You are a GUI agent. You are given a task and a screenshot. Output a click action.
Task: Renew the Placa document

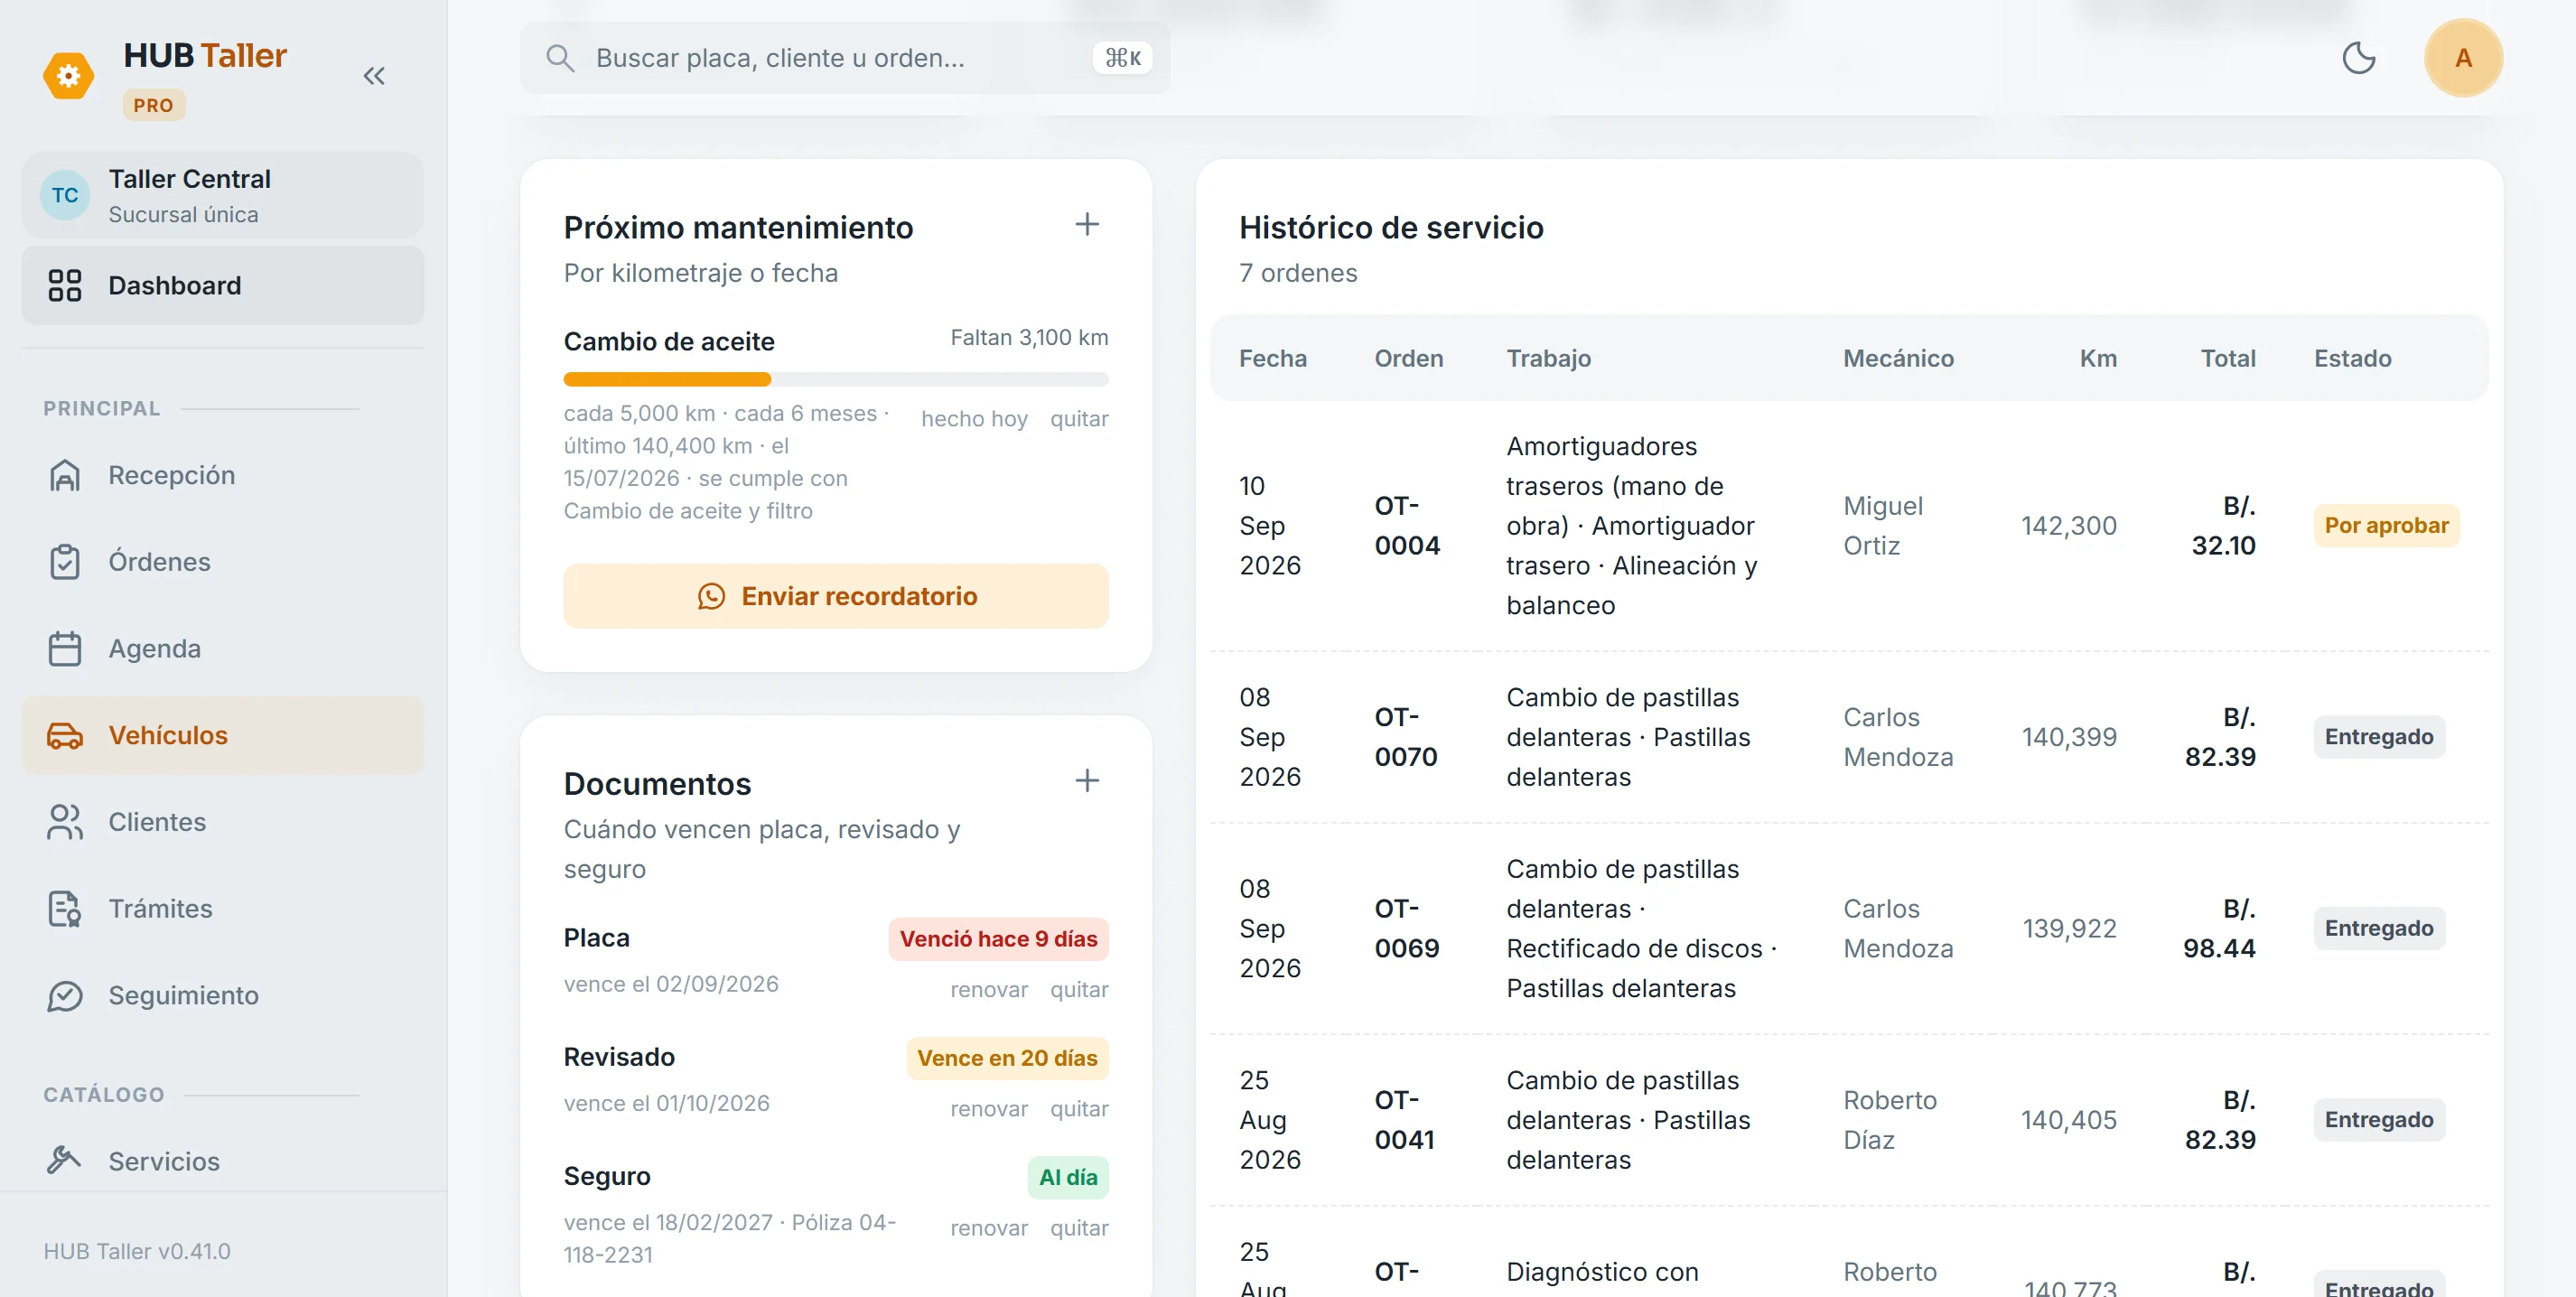(x=989, y=990)
